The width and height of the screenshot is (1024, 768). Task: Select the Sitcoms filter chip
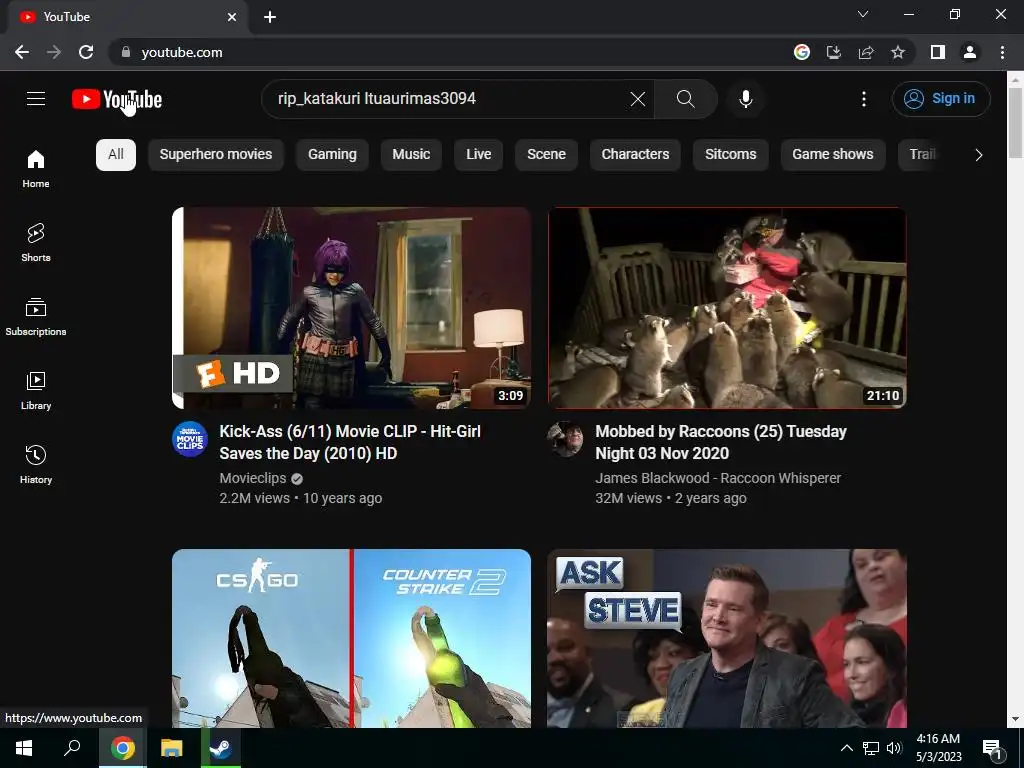coord(730,155)
